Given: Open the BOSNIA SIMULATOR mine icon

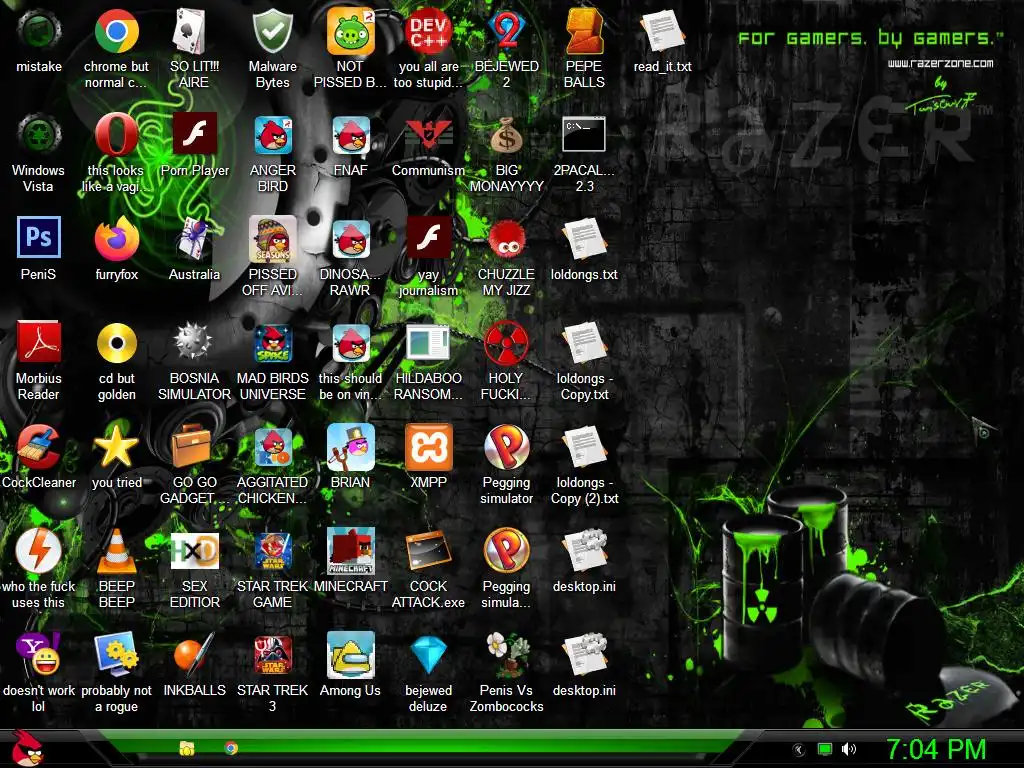Looking at the screenshot, I should coord(194,342).
